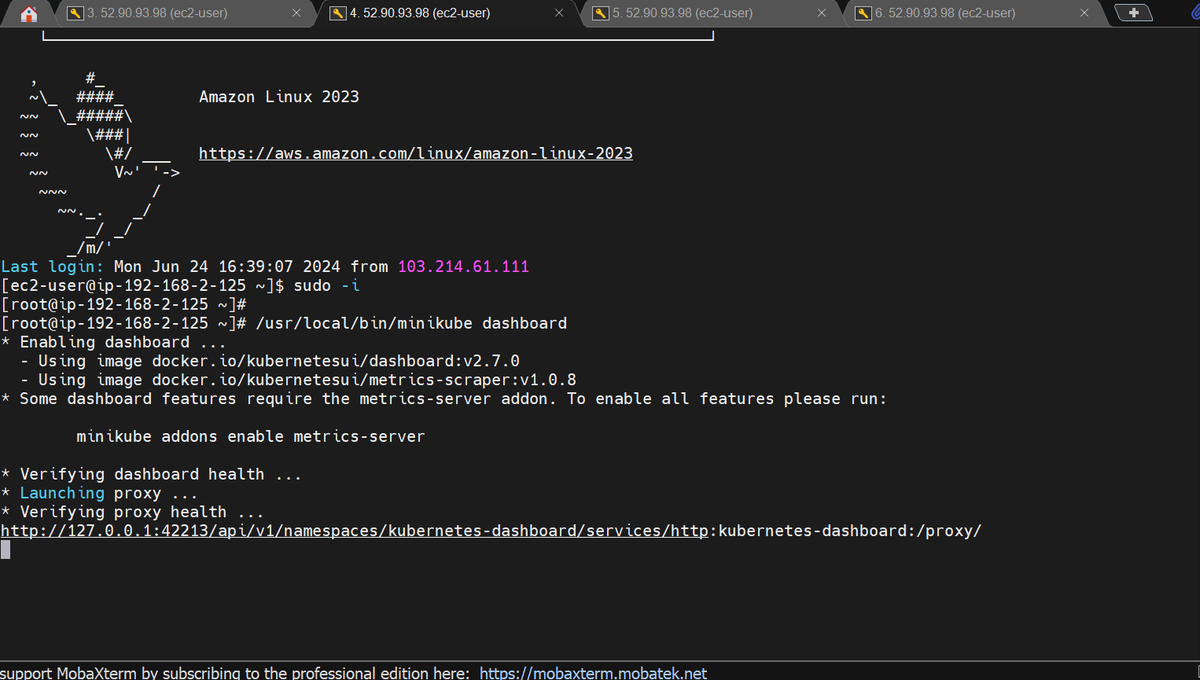The height and width of the screenshot is (680, 1200).
Task: Open the mobaxterm.mobatek.net link
Action: pos(593,673)
